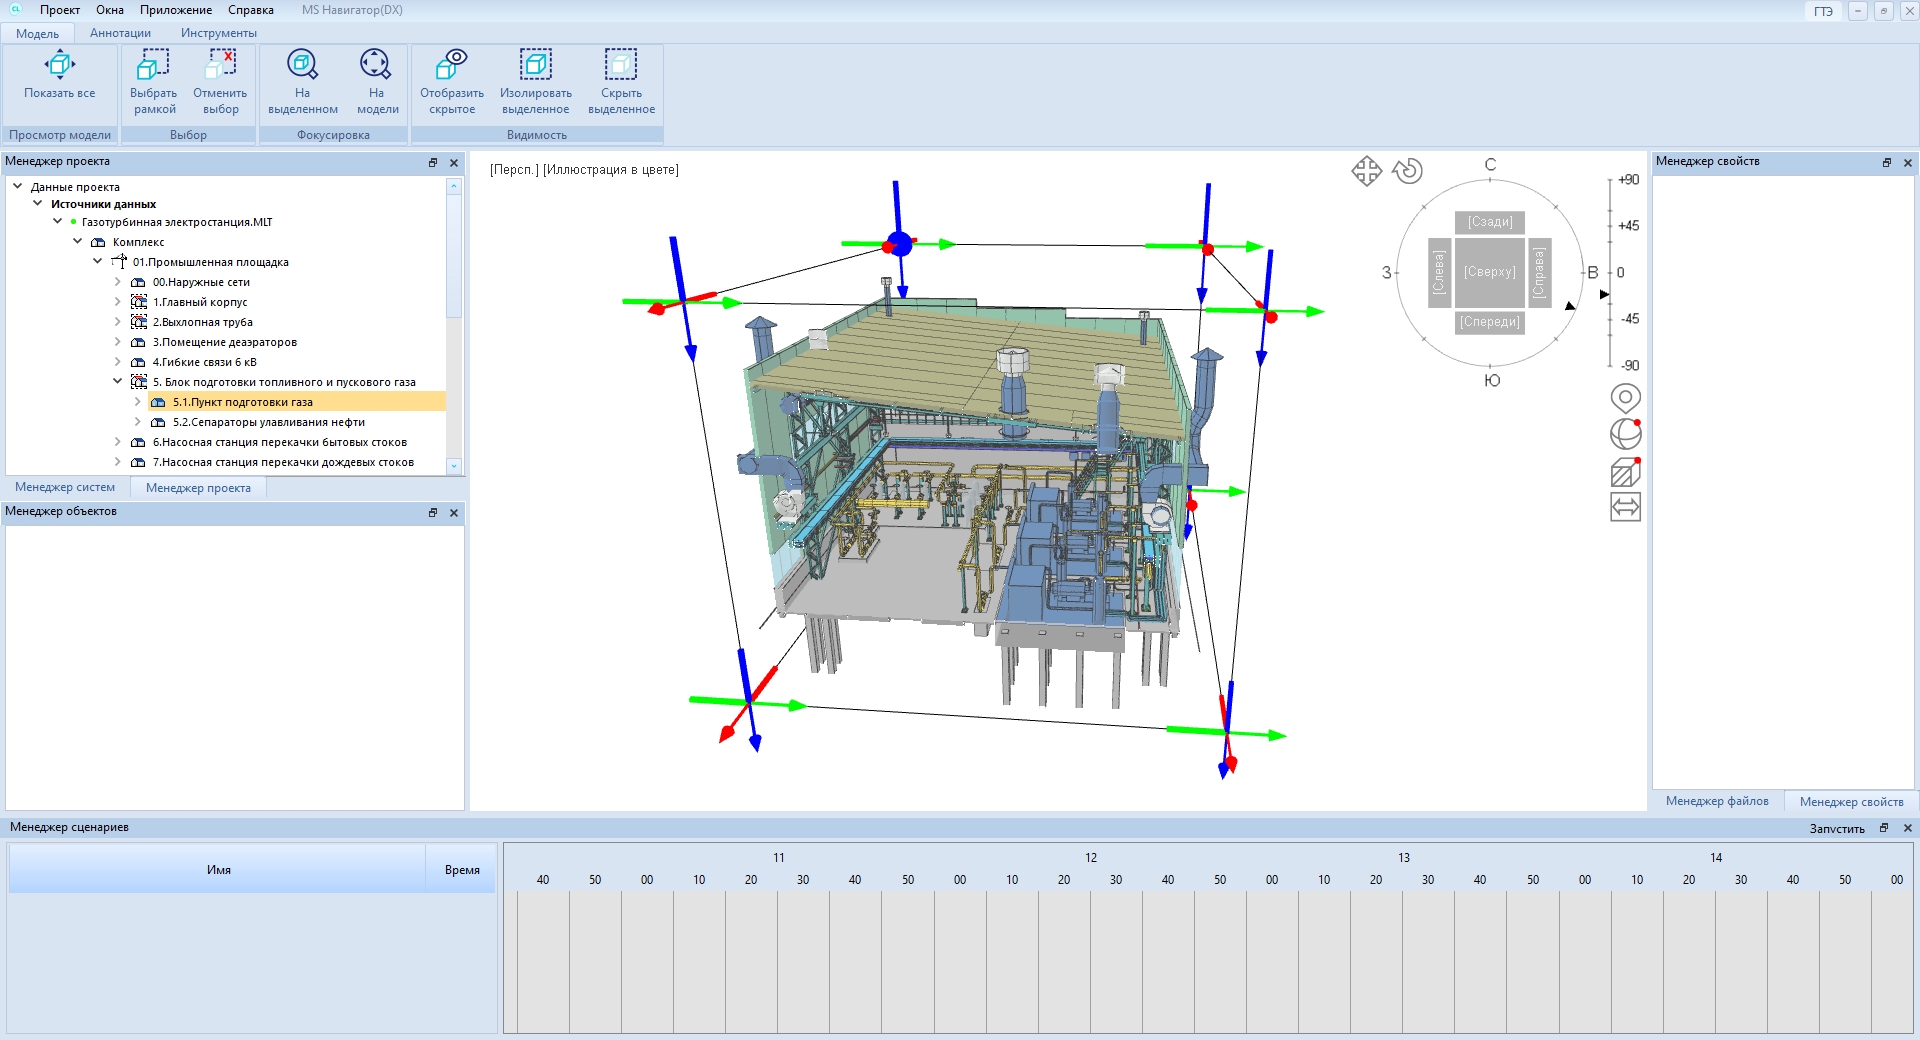The height and width of the screenshot is (1040, 1920).
Task: Hide selected objects (Скрыть выделенное)
Action: pos(621,66)
